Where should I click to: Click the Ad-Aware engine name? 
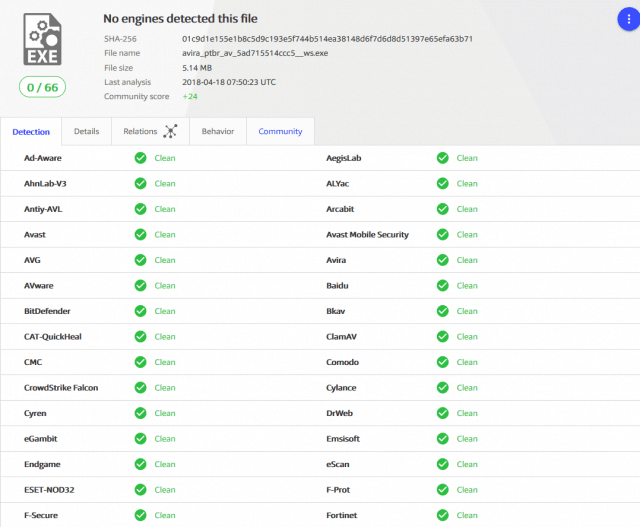(x=43, y=158)
